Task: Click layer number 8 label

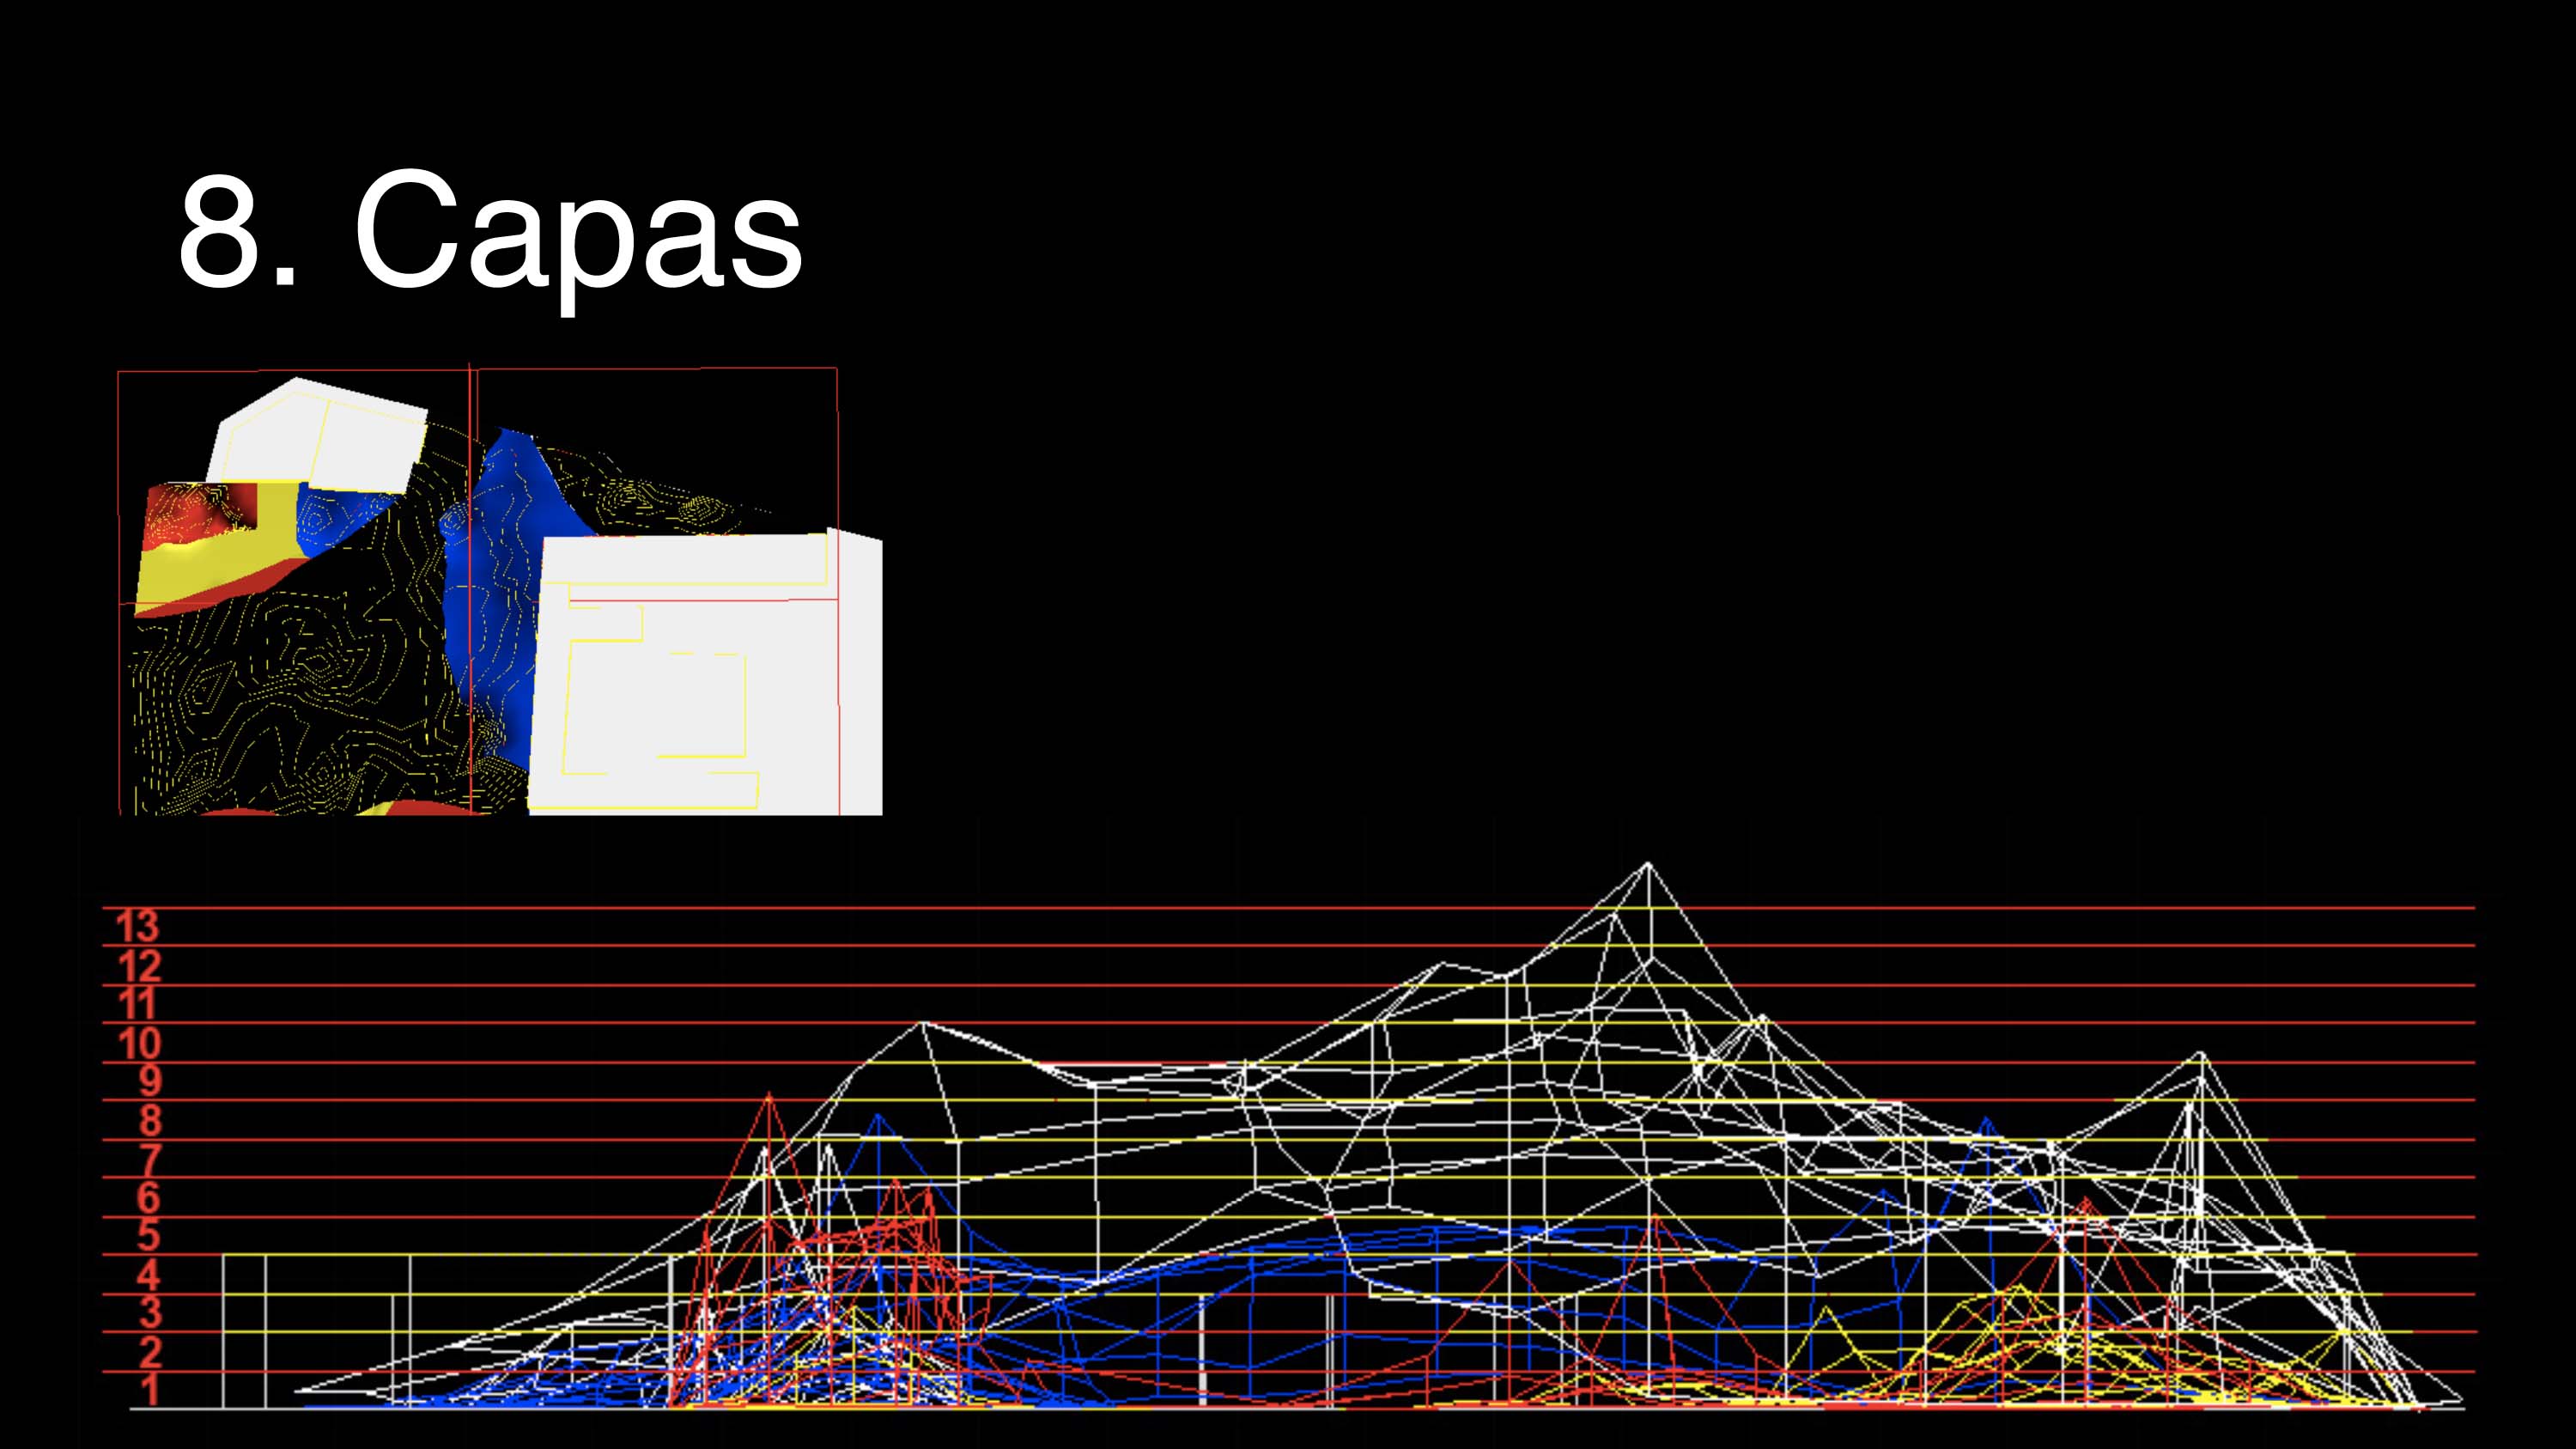Action: click(149, 1120)
